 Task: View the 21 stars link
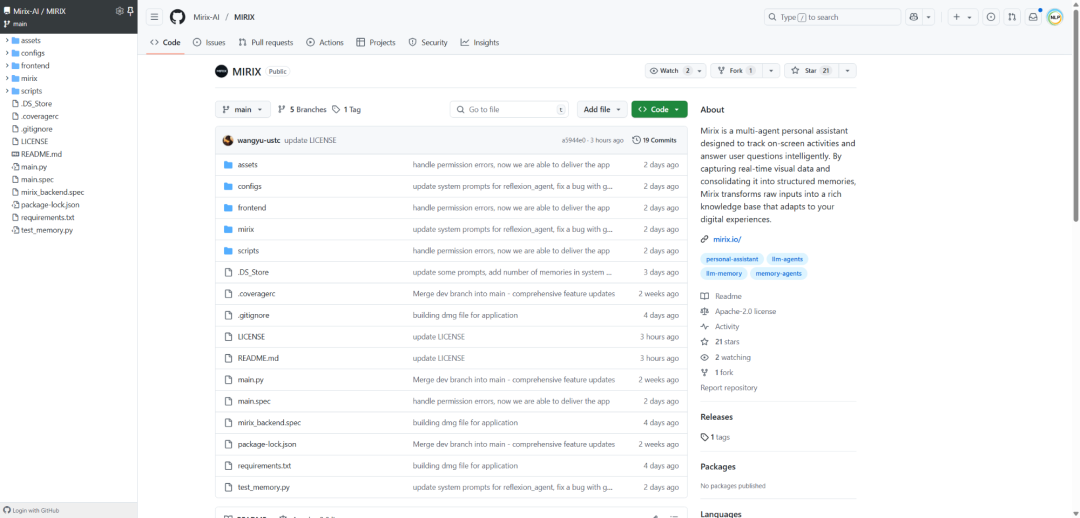click(x=720, y=342)
